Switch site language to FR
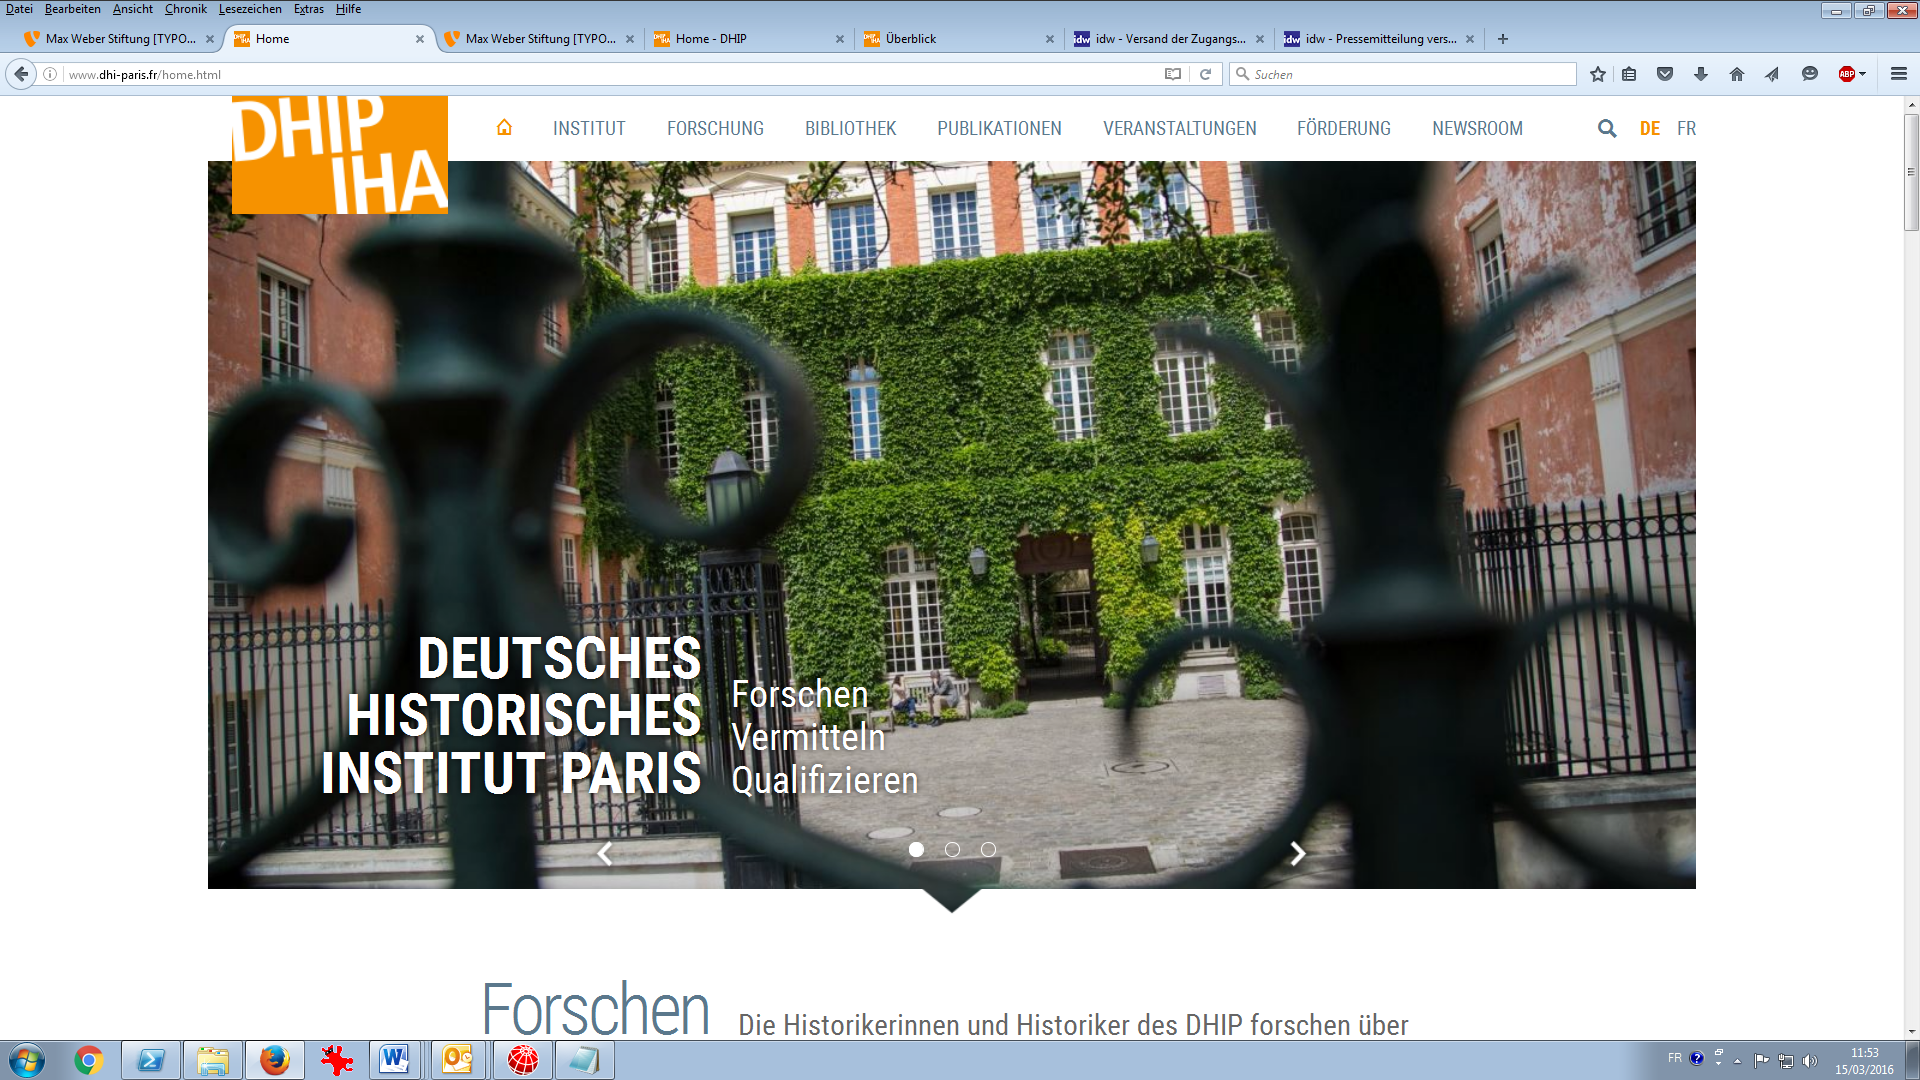1920x1080 pixels. click(x=1686, y=128)
